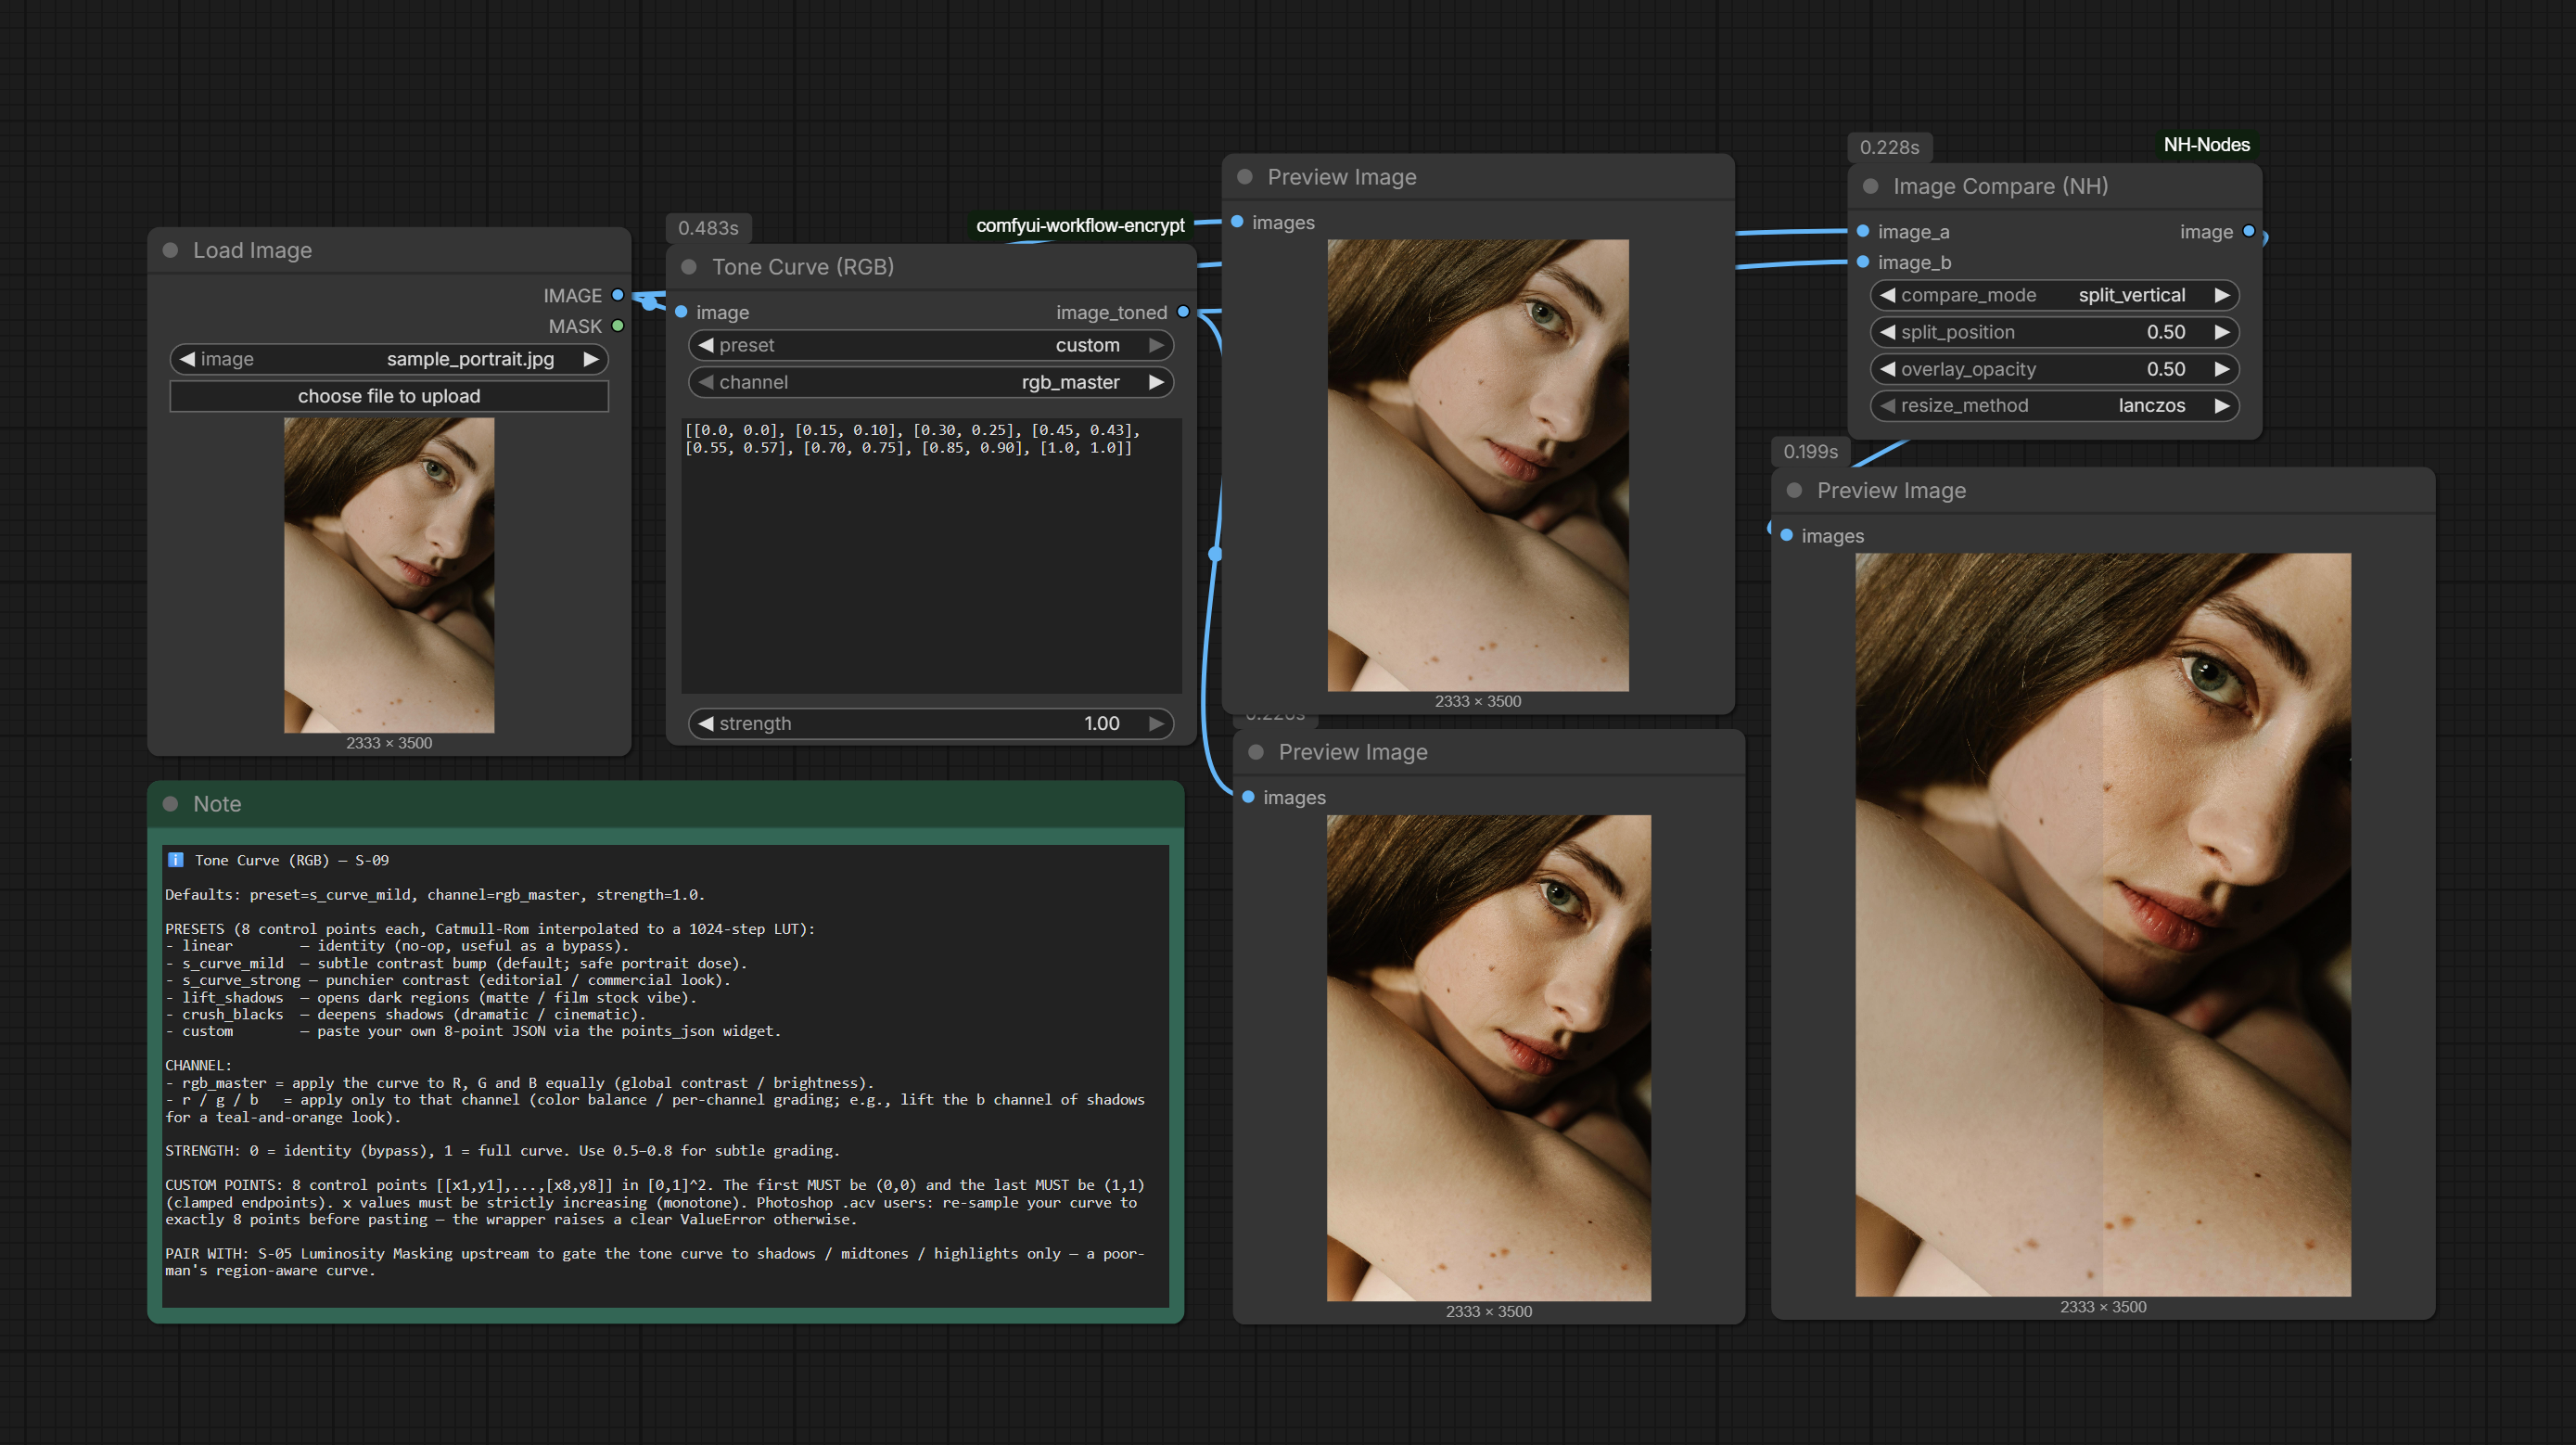
Task: Click the comfyui-workflow-encrypt badge
Action: point(1080,226)
